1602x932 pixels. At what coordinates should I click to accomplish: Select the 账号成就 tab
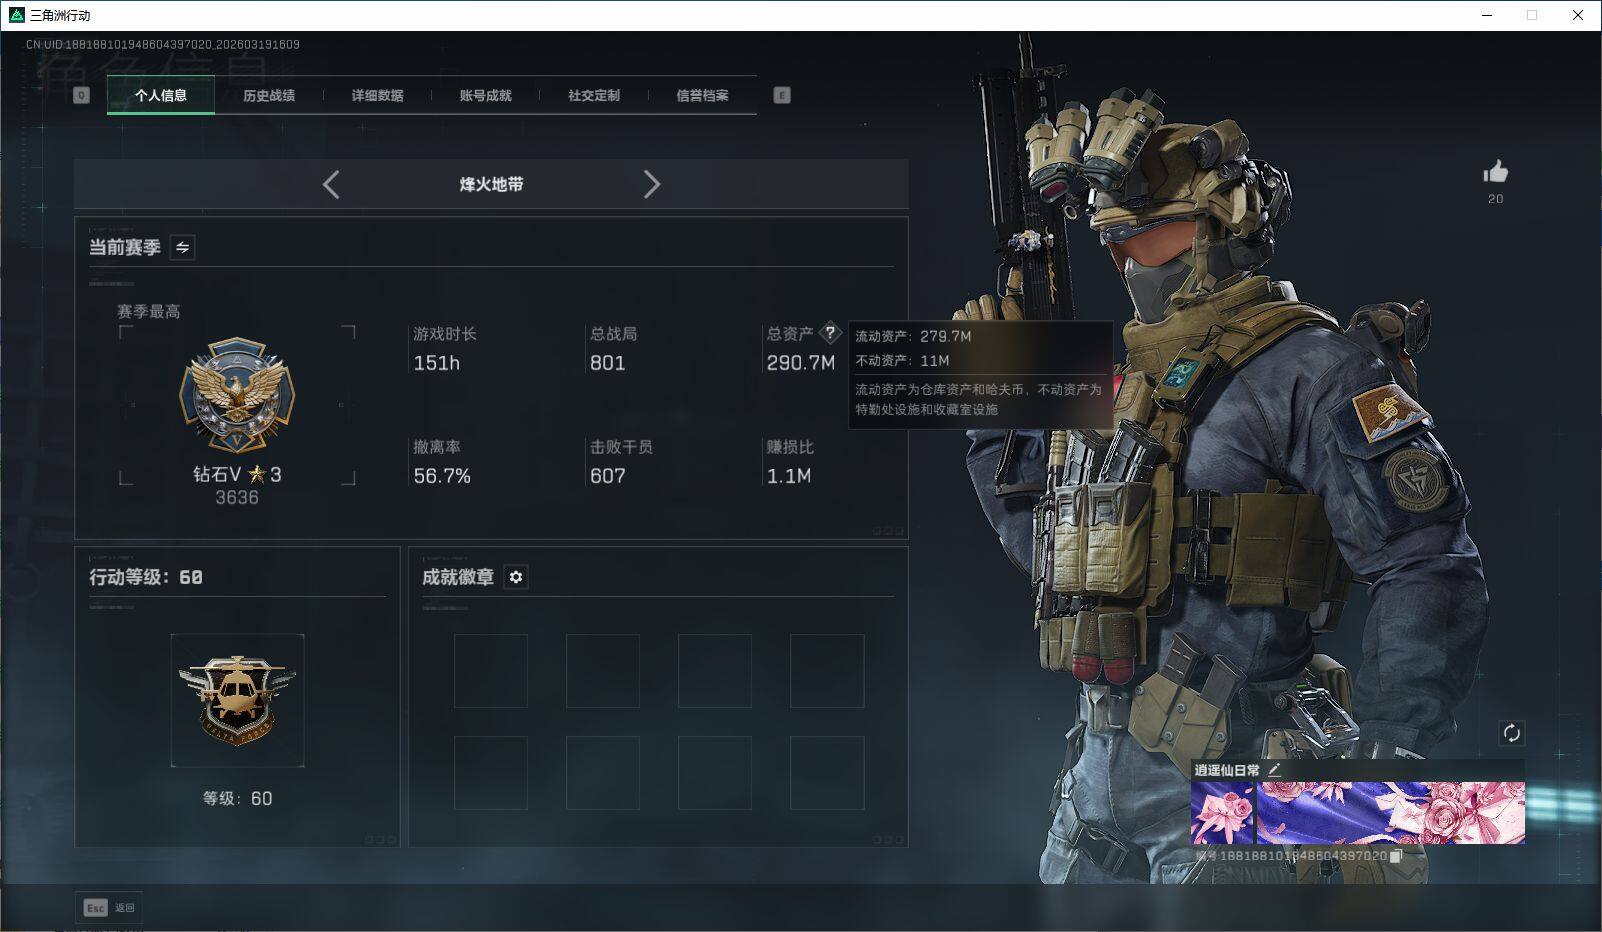pos(485,96)
